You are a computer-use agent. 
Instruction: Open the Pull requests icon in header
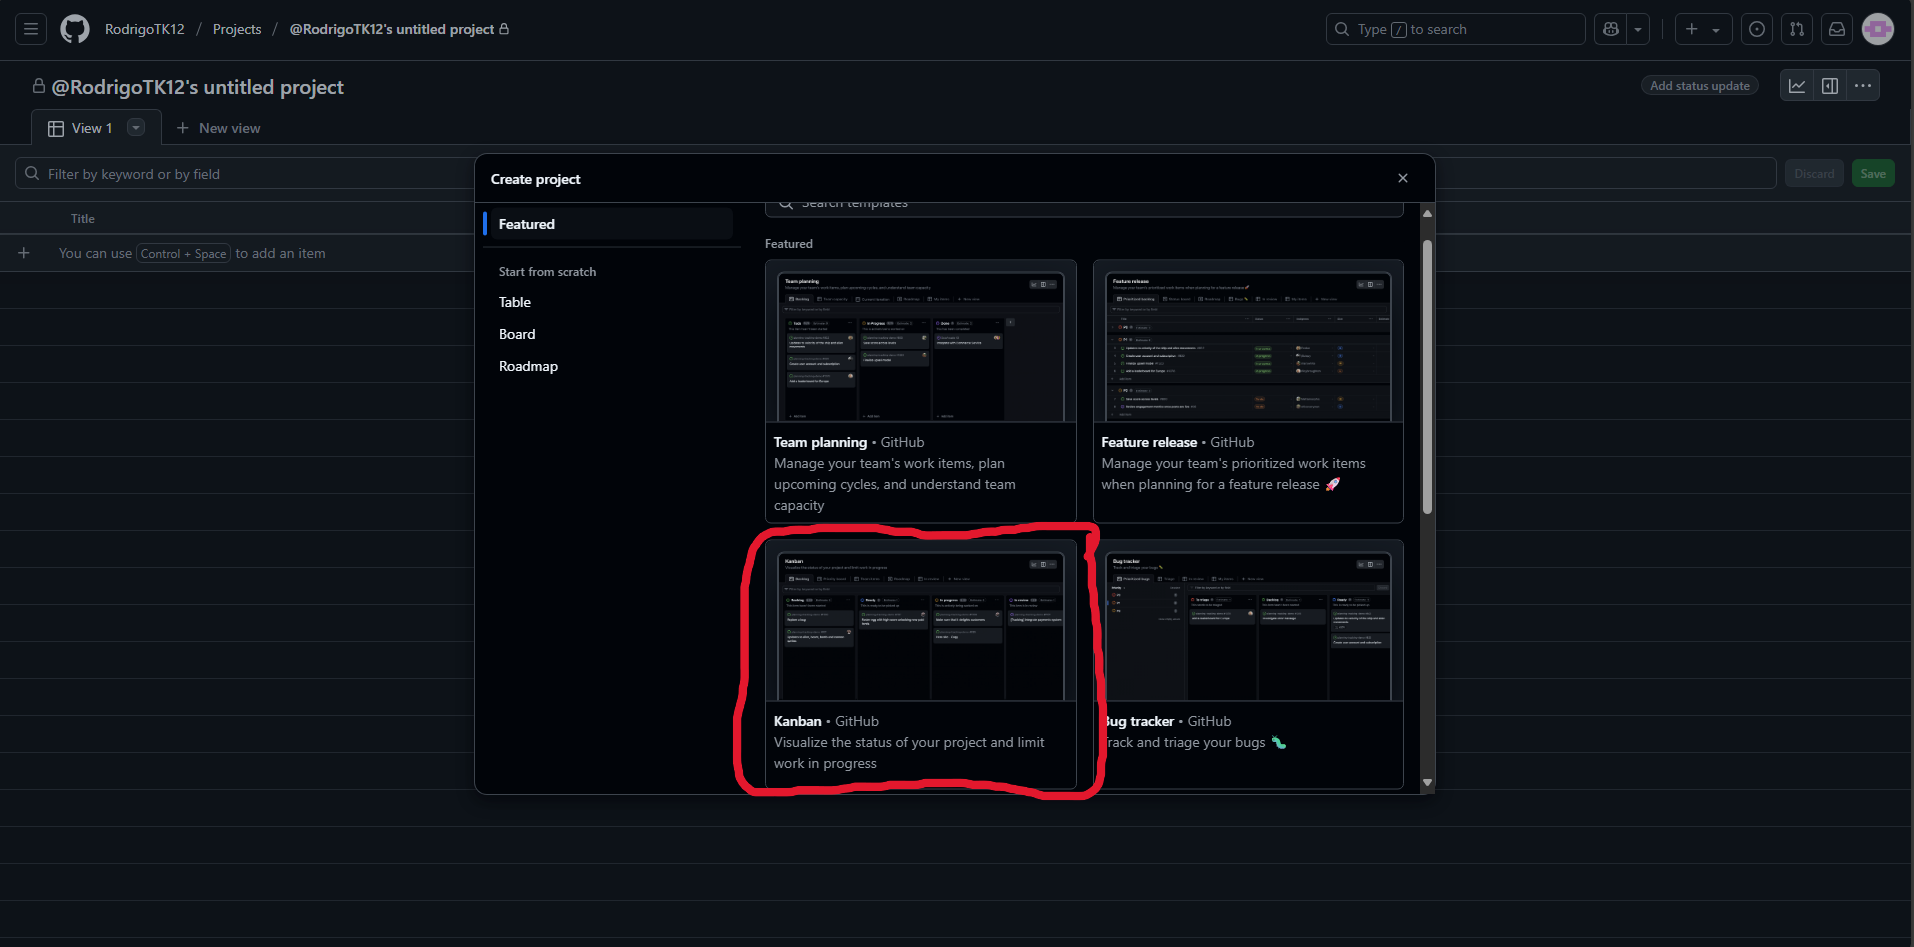point(1797,29)
